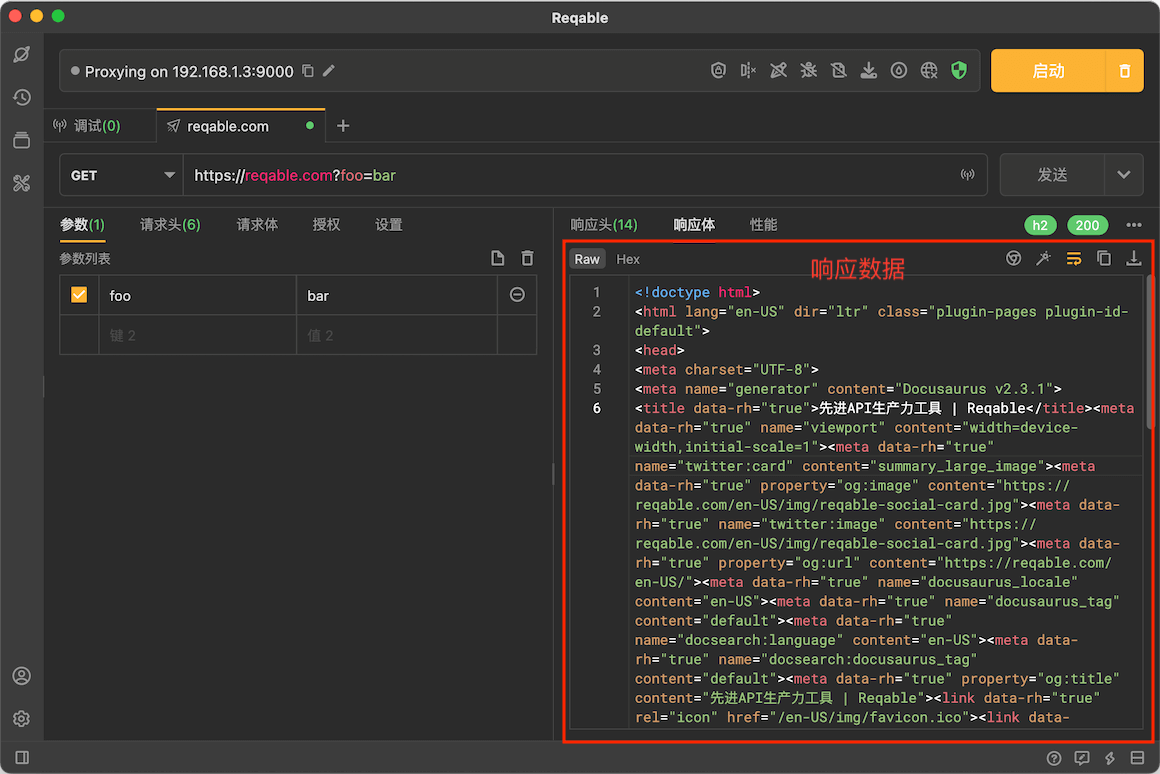The height and width of the screenshot is (774, 1160).
Task: Click the shield-with-lock certificate icon
Action: [x=718, y=70]
